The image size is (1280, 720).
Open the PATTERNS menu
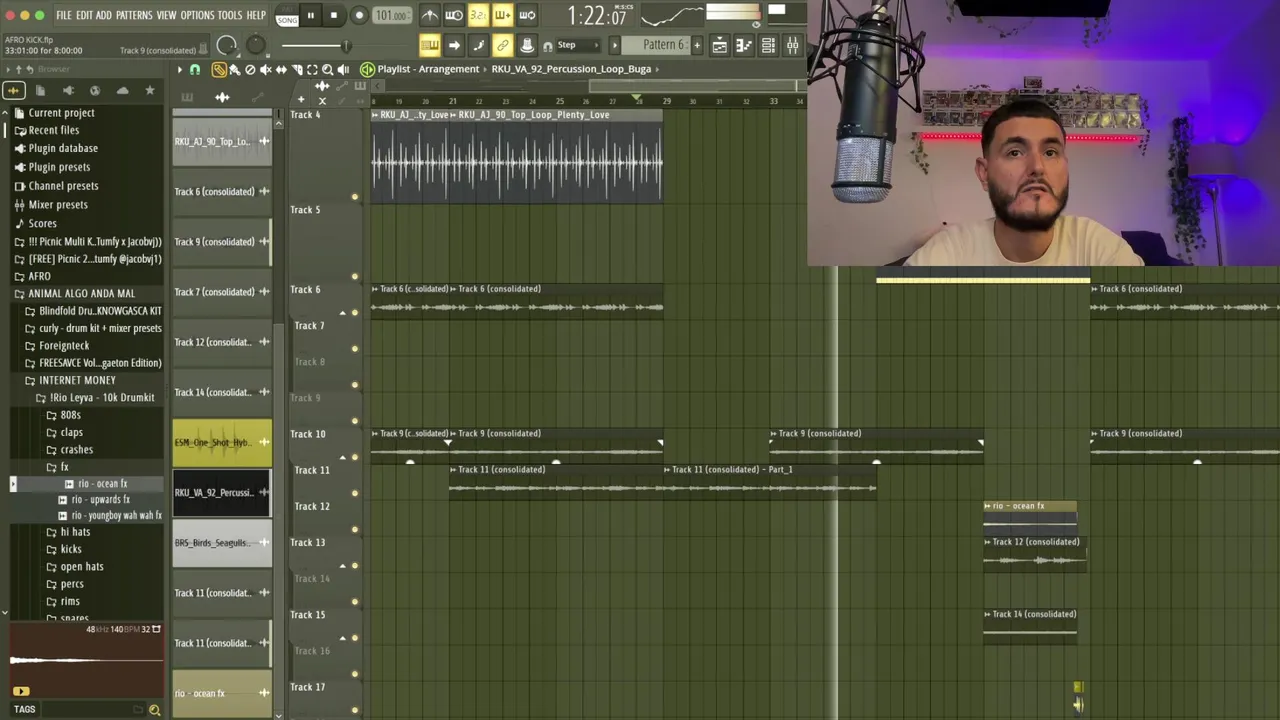(x=134, y=15)
